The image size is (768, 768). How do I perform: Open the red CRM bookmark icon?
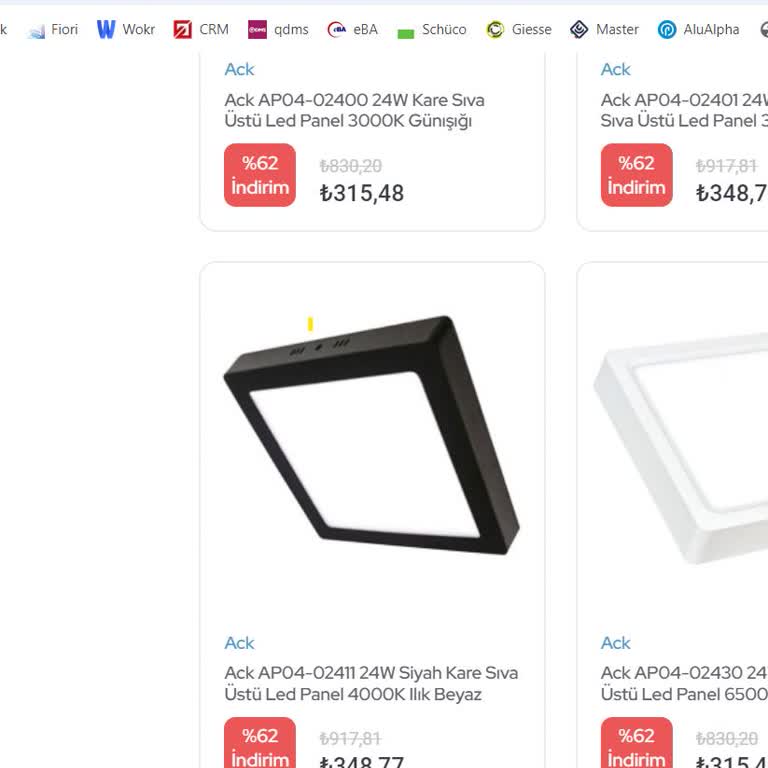coord(182,30)
